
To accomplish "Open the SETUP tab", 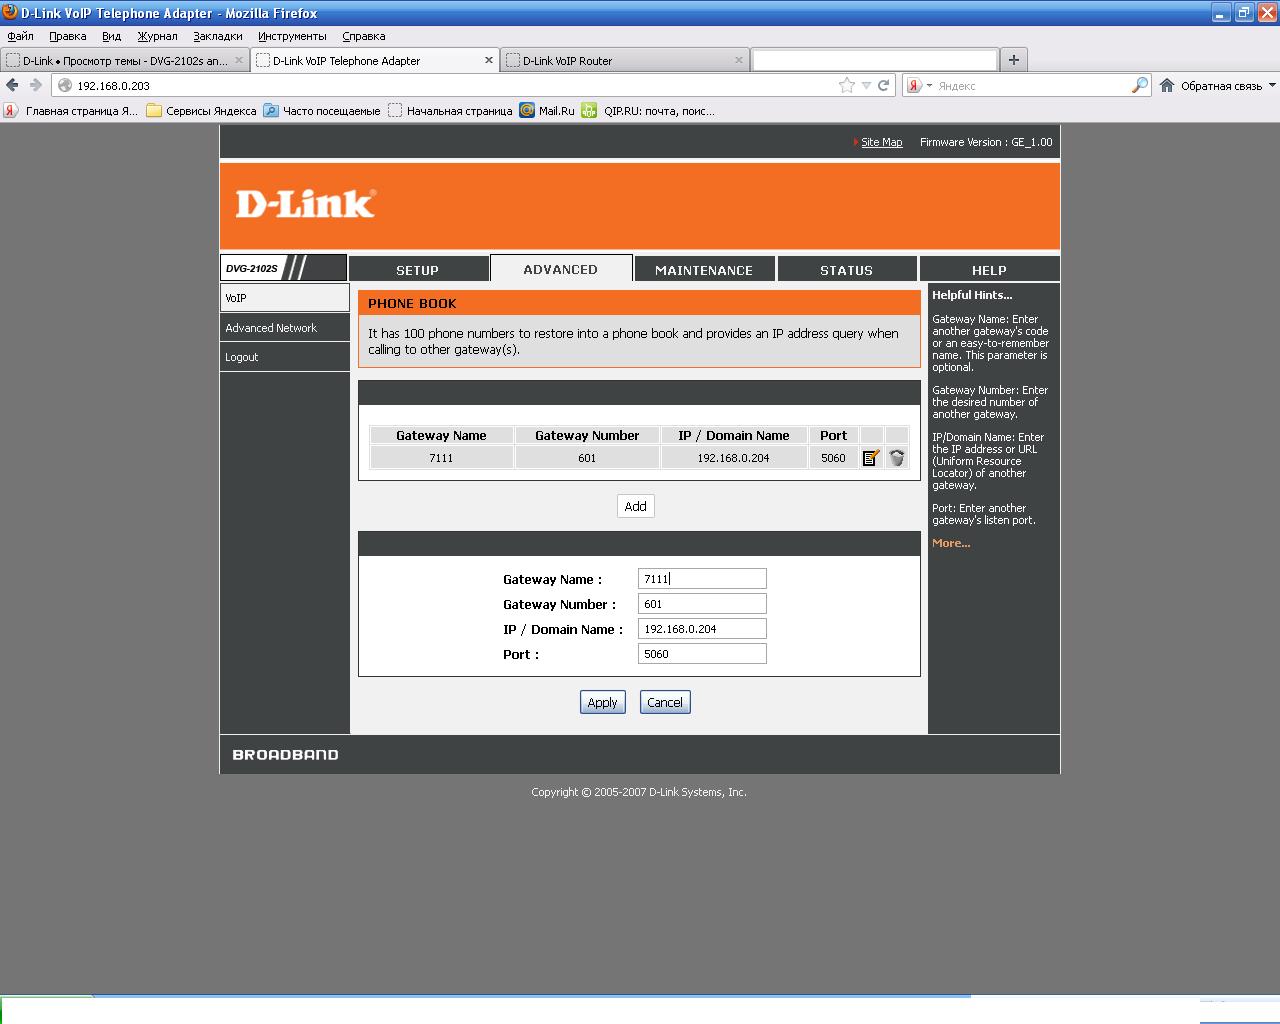I will pos(417,270).
